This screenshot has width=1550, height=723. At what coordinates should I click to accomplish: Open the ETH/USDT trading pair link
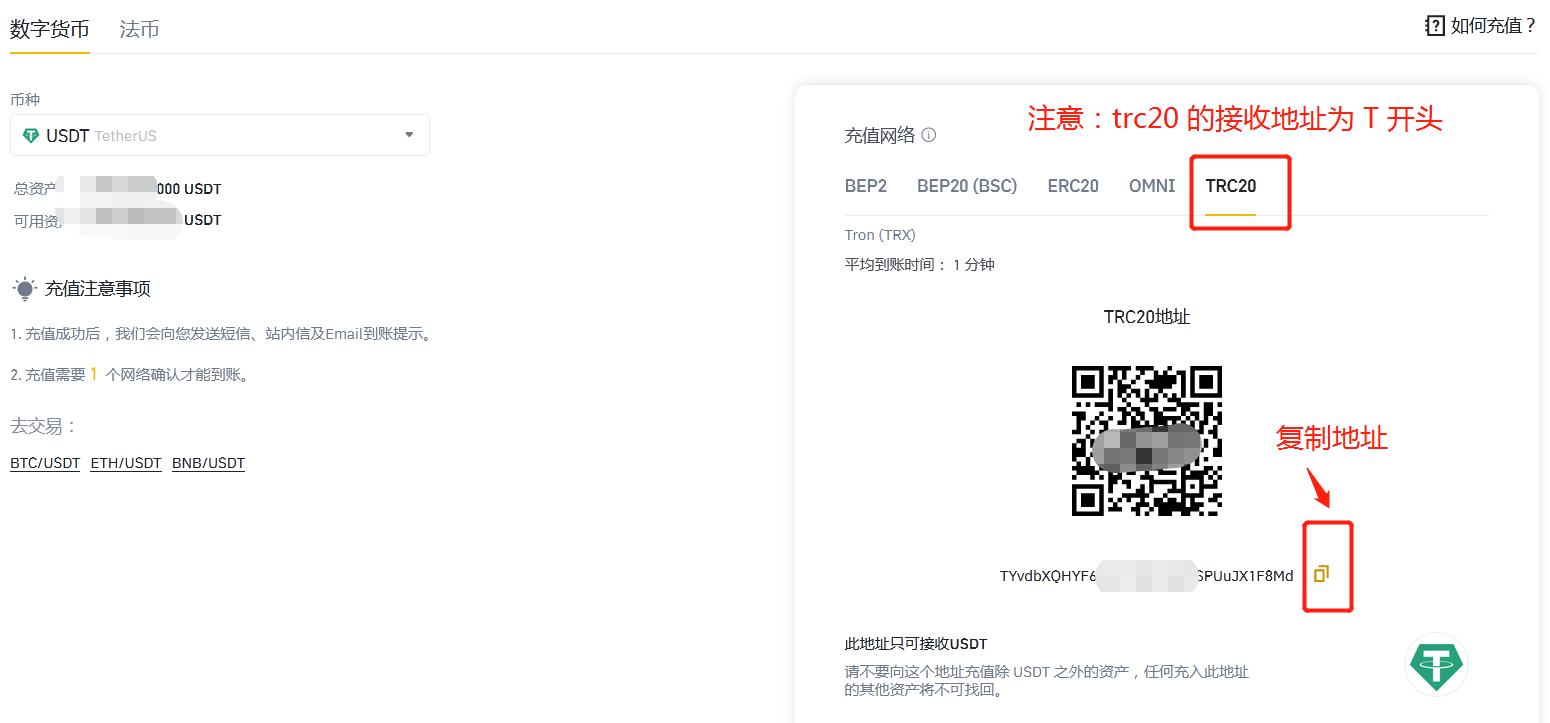tap(125, 462)
